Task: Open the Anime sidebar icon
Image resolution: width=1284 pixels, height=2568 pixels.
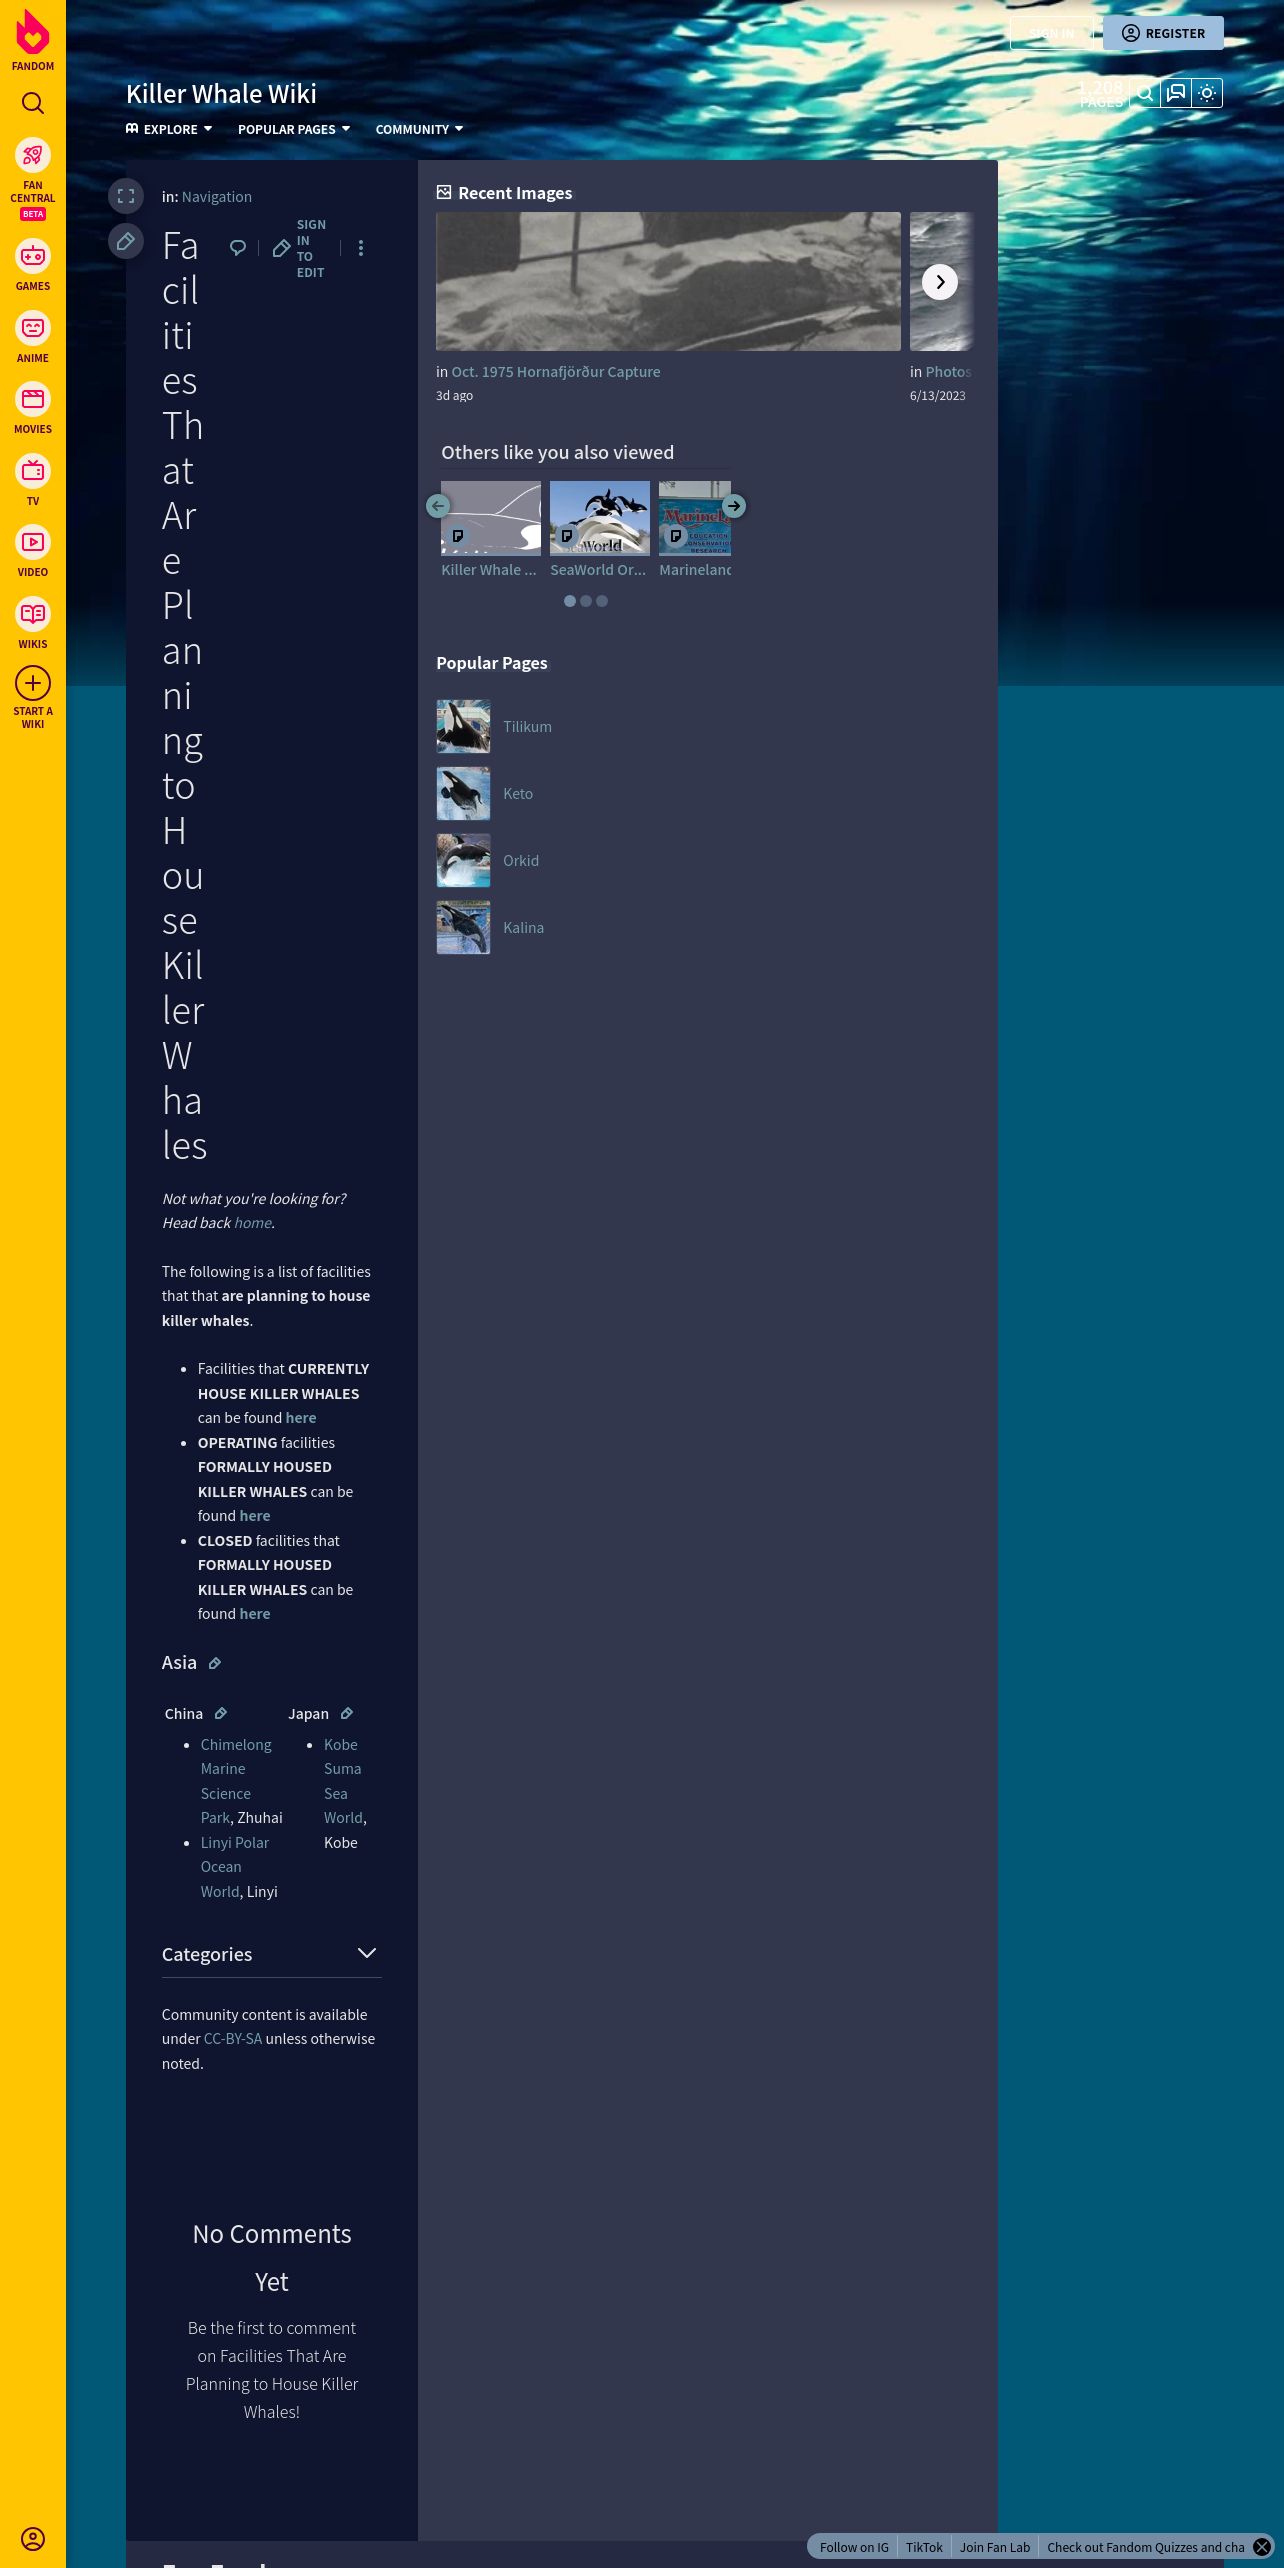Action: coord(33,328)
